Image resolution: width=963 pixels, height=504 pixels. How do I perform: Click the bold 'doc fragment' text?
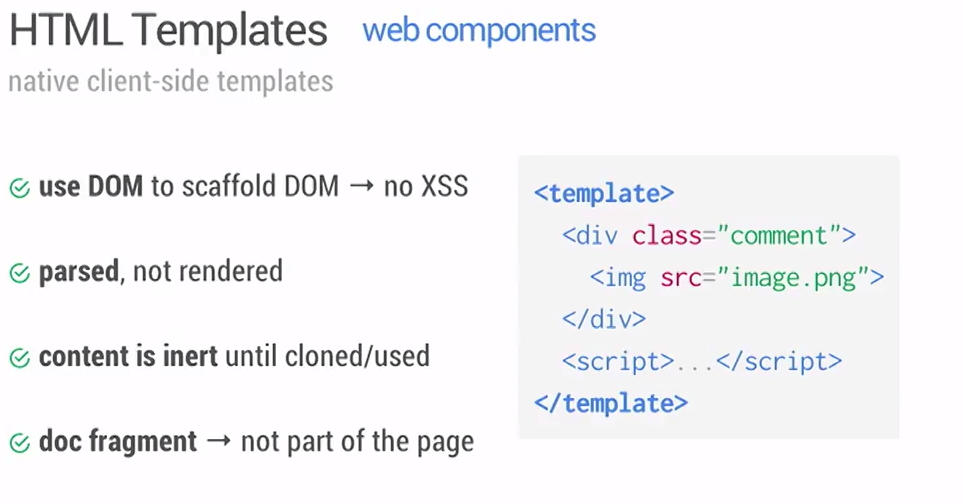[118, 441]
